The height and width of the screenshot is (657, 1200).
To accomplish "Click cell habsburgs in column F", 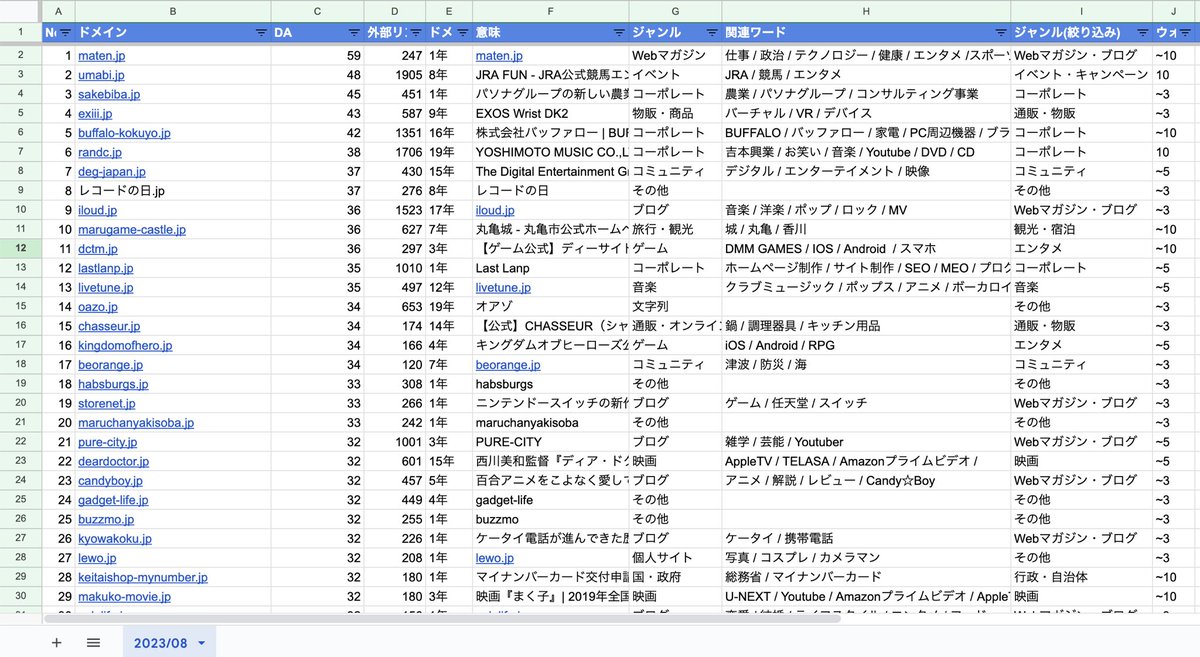I will [x=551, y=384].
